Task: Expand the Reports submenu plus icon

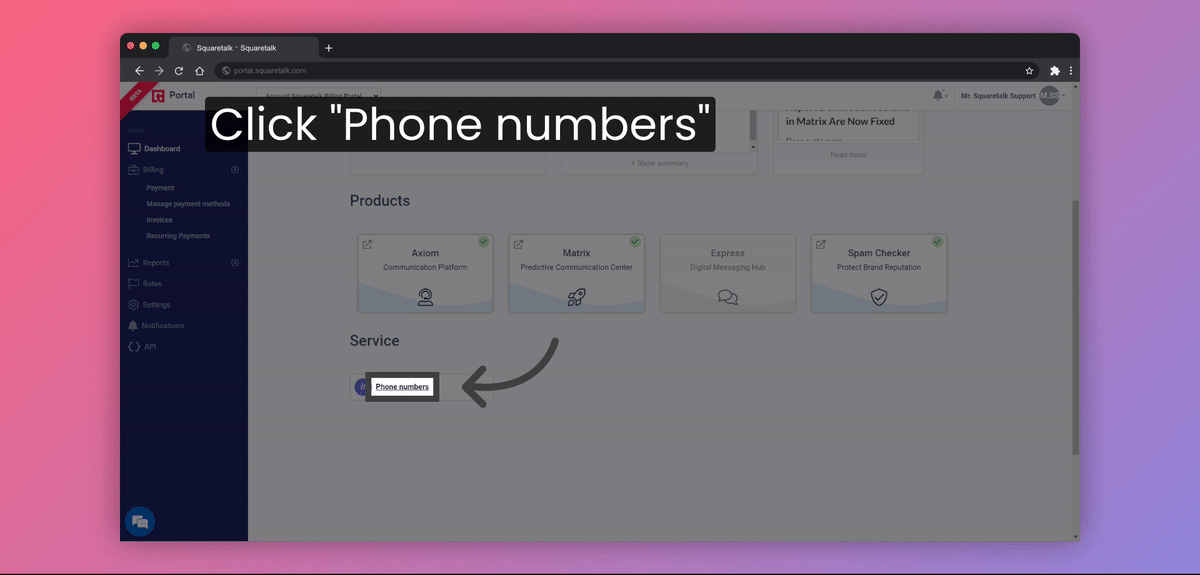Action: coord(235,263)
